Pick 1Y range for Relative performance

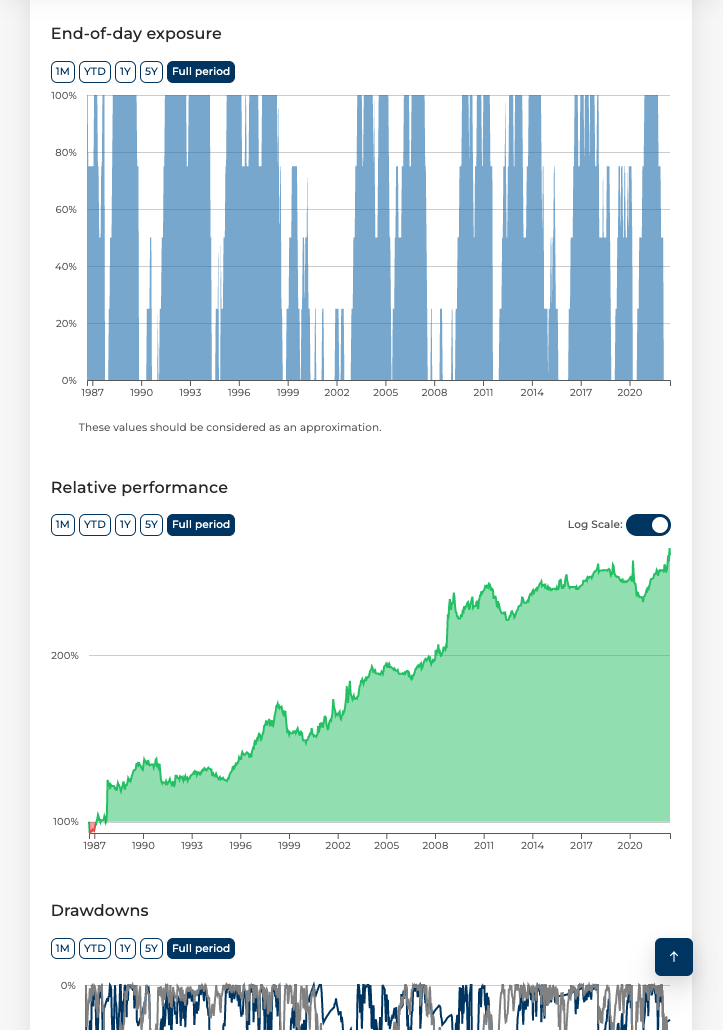point(125,525)
